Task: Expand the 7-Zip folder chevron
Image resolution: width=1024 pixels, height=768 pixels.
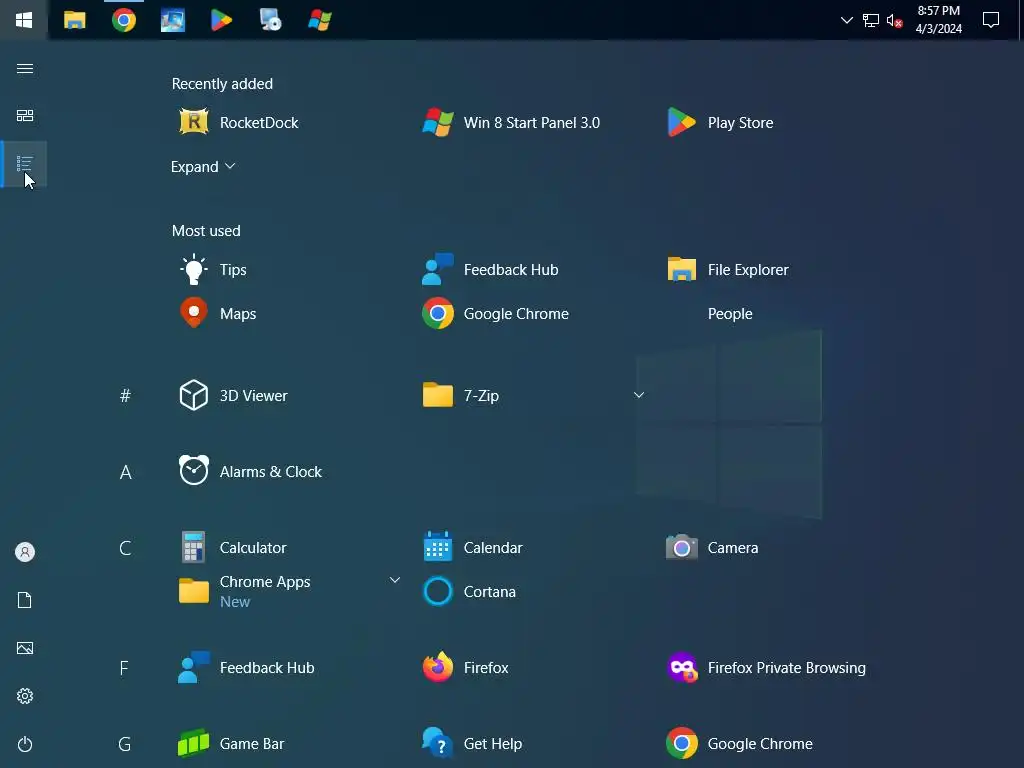Action: [639, 394]
